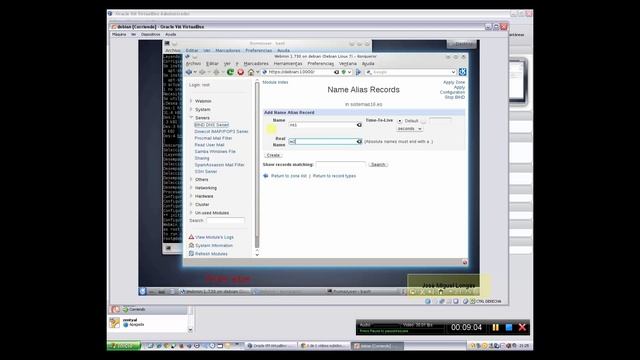Click the View Module's Logs warning icon
This screenshot has width=640, height=360.
click(x=191, y=237)
